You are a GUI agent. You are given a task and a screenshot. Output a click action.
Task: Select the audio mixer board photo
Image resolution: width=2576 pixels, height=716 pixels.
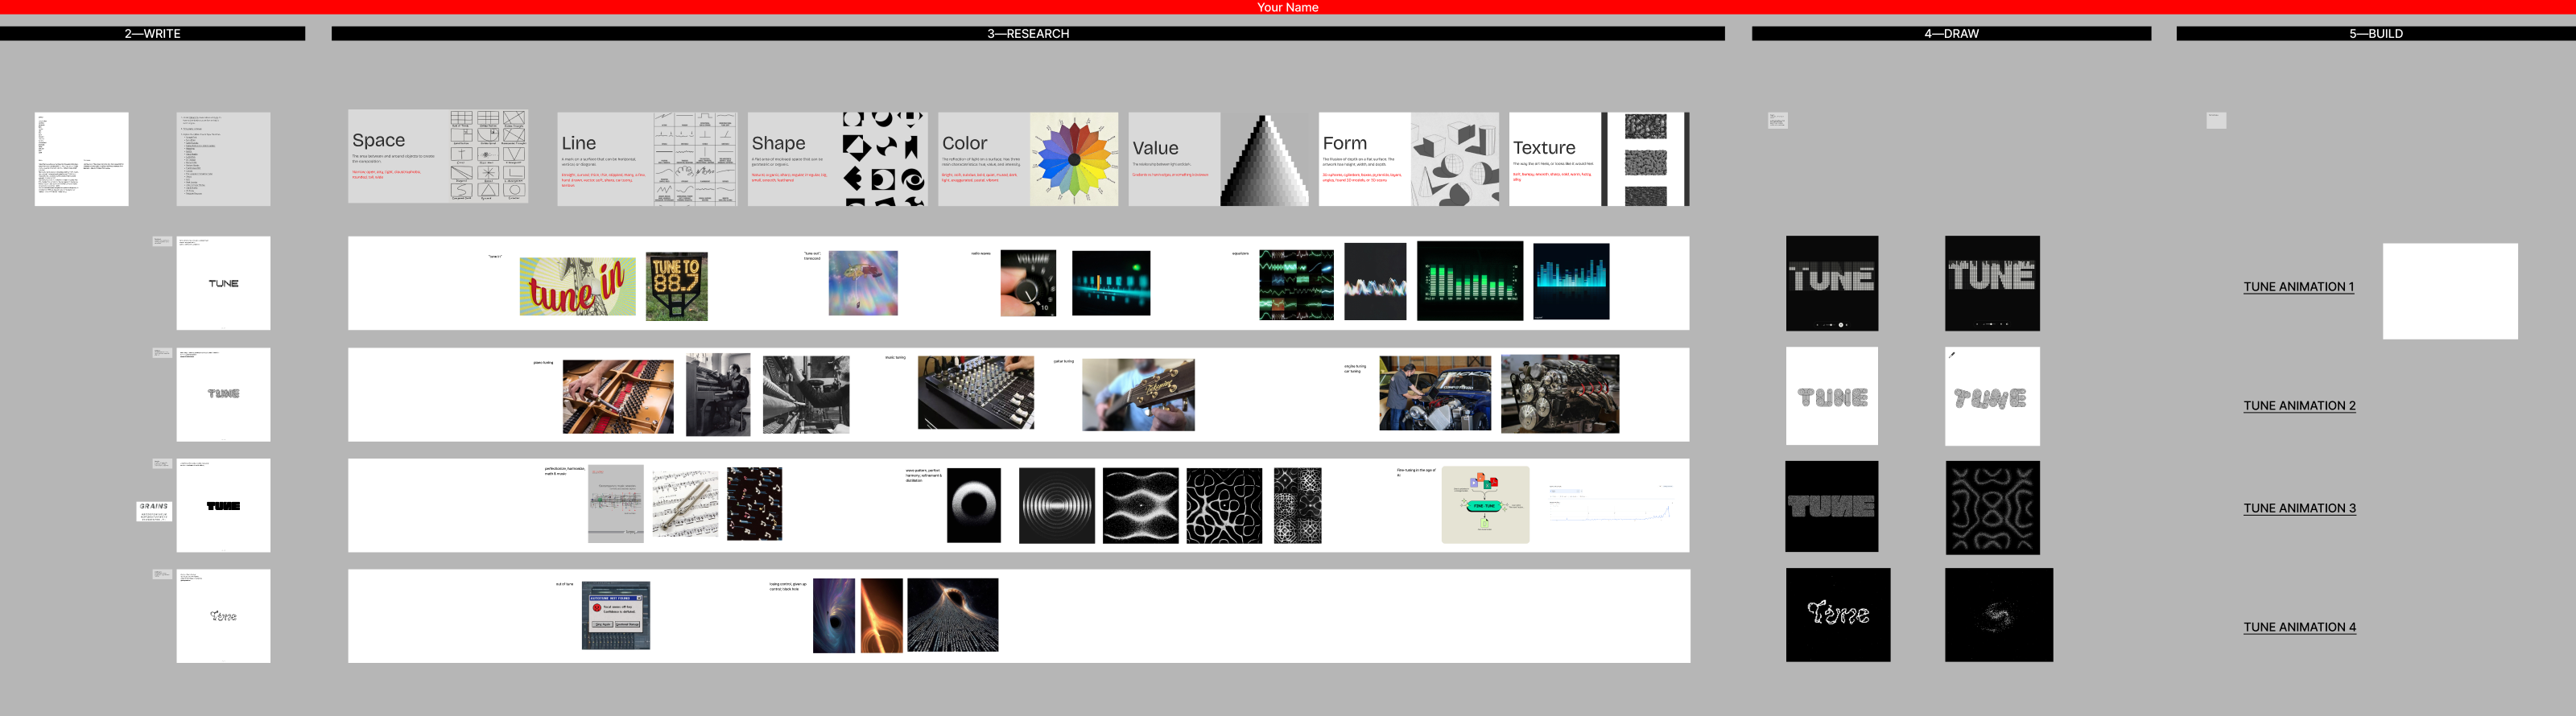click(976, 393)
